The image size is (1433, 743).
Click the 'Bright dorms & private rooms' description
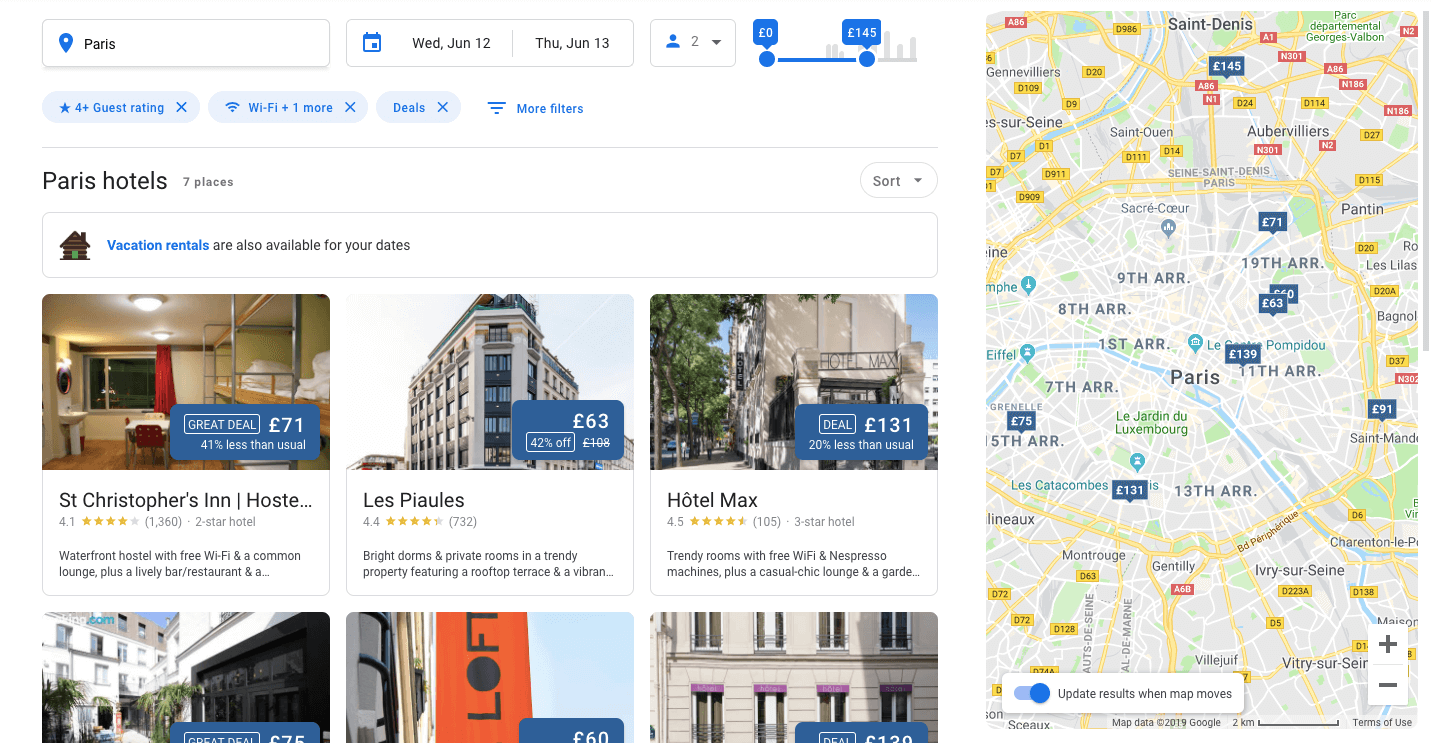click(x=488, y=564)
